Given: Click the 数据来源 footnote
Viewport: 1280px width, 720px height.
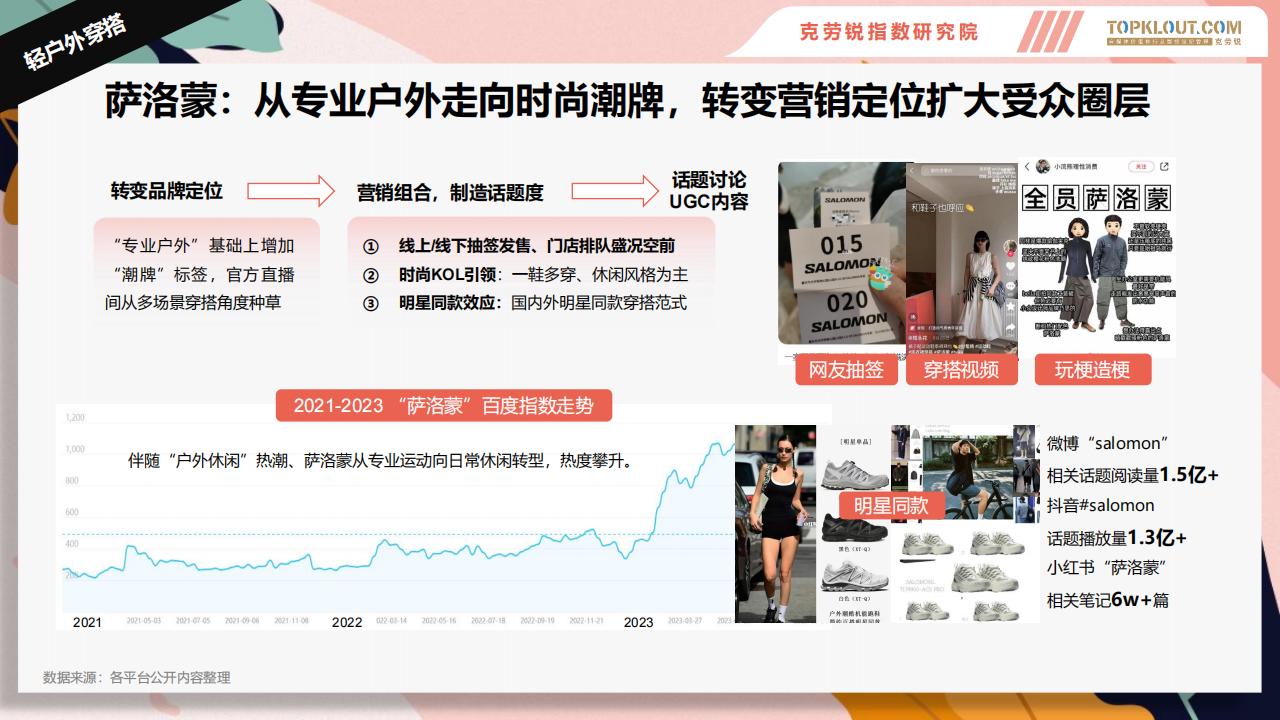Looking at the screenshot, I should [137, 677].
